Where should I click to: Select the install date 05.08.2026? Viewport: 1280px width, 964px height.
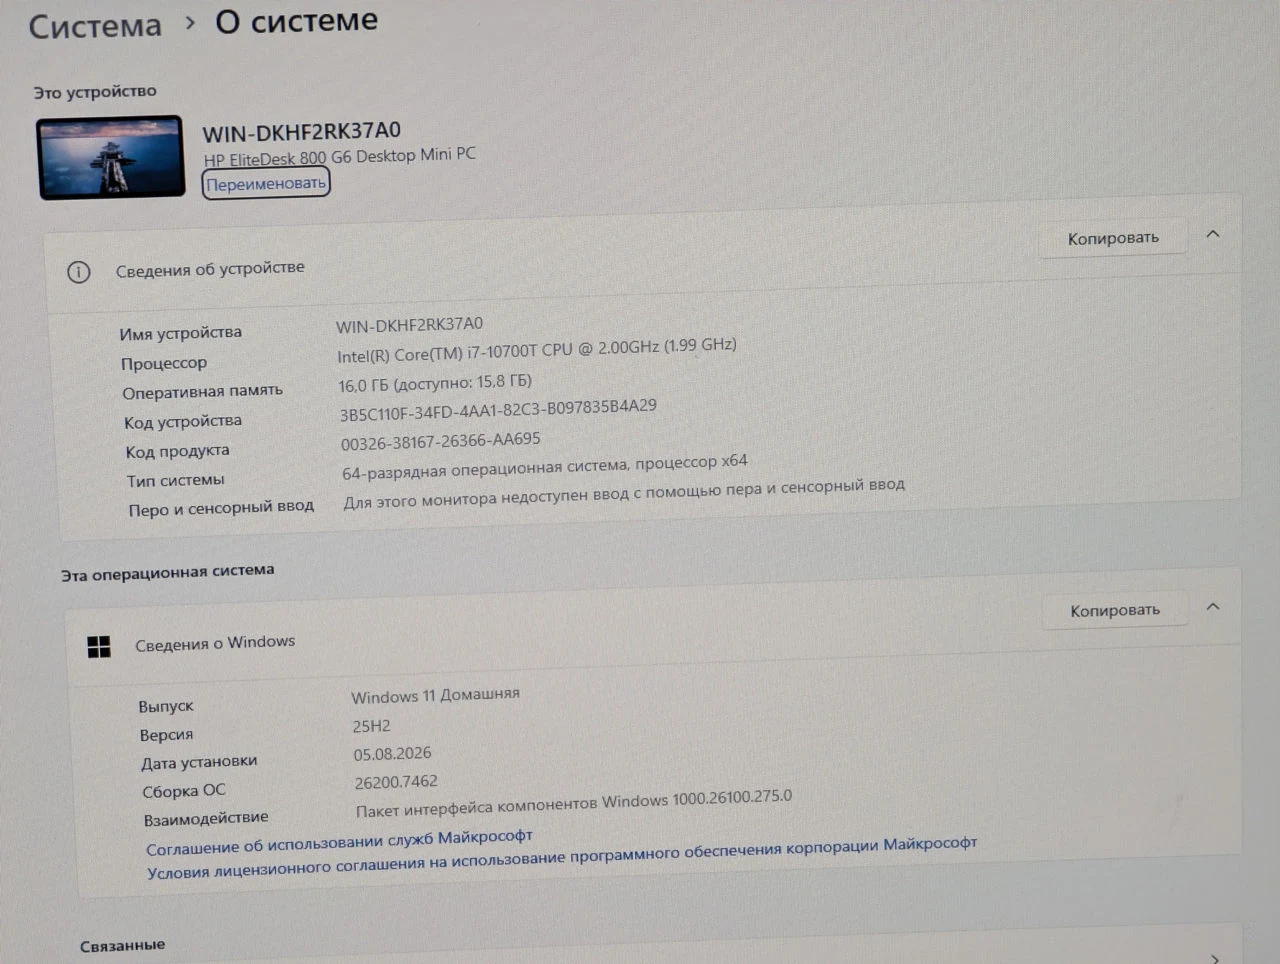coord(392,754)
